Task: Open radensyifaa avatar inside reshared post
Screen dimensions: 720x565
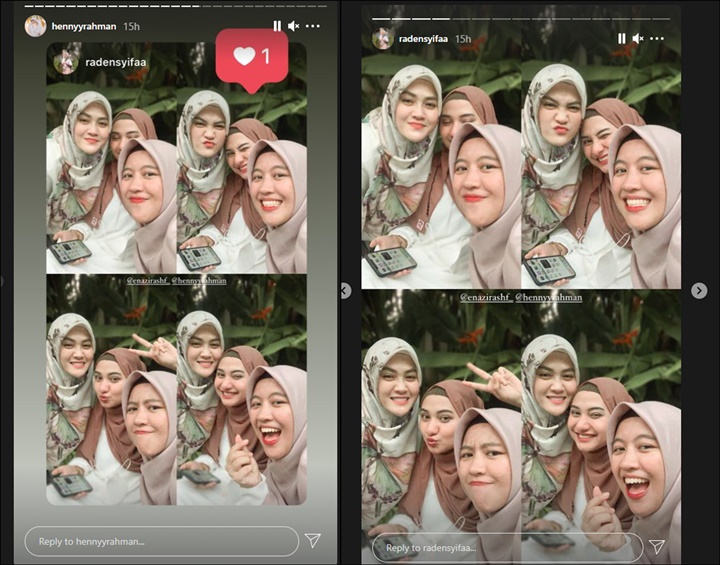Action: point(66,62)
